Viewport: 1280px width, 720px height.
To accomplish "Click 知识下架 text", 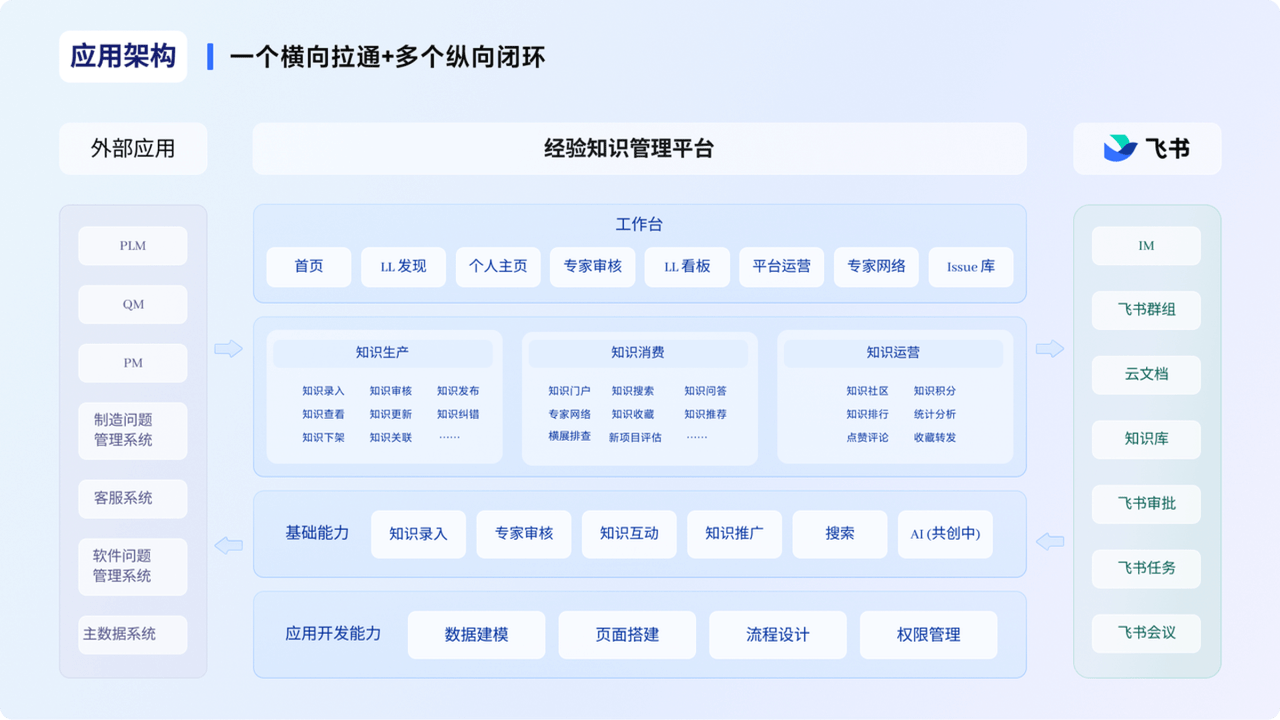I will click(x=323, y=437).
